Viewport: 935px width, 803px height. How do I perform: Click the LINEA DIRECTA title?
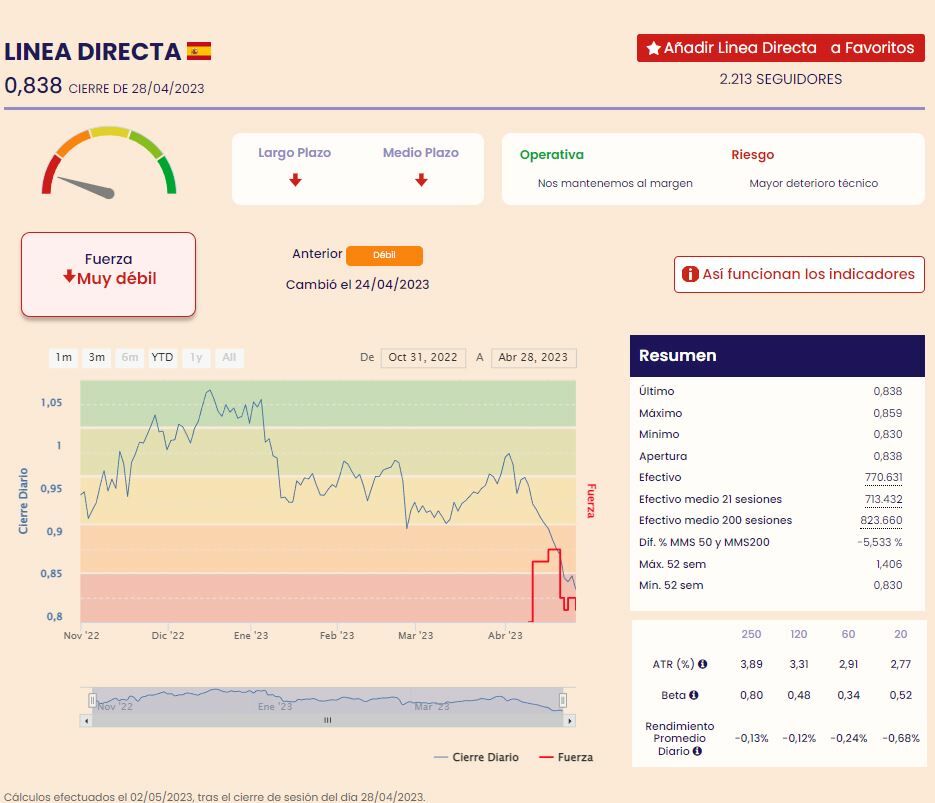[92, 51]
